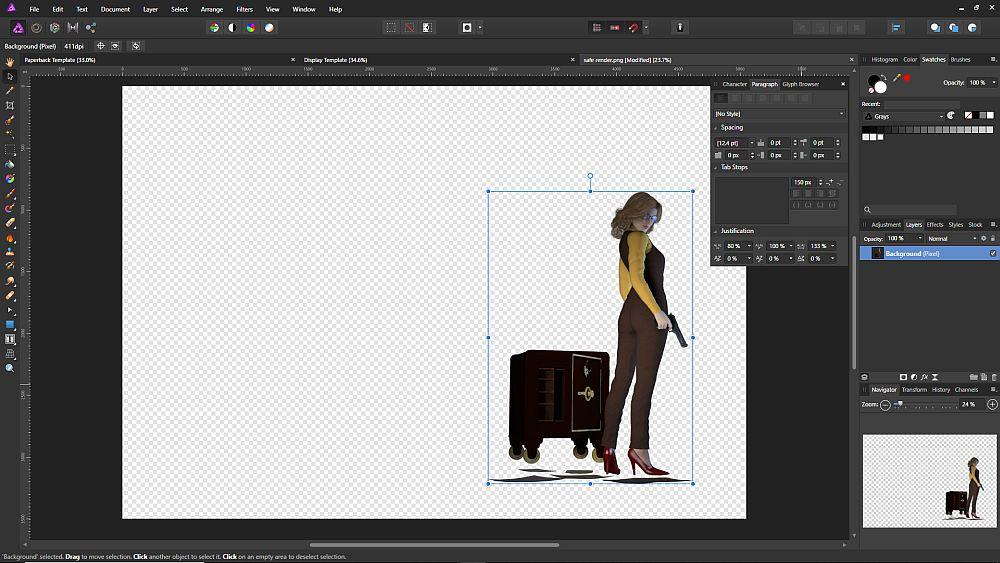
Task: Open the Filters menu
Action: 244,9
